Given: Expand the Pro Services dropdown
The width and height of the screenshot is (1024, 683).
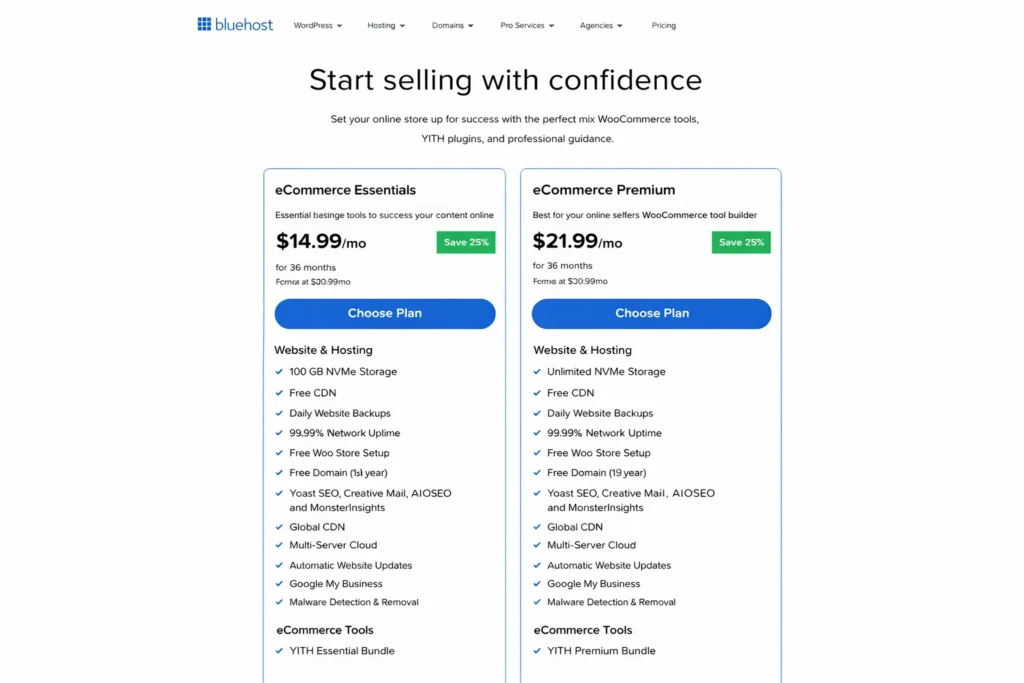Looking at the screenshot, I should [x=525, y=25].
